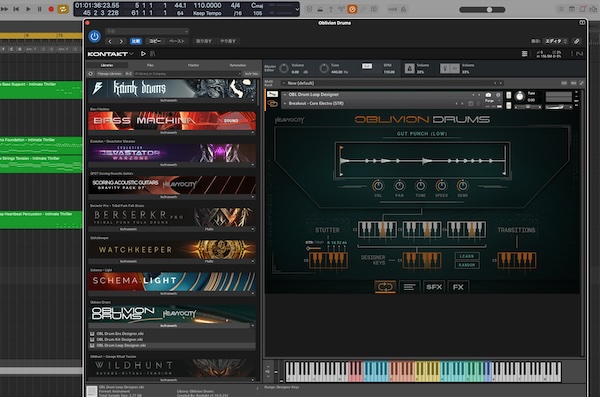The image size is (600, 397).
Task: Toggle the Kontakt library browser icon
Action: coord(153,54)
